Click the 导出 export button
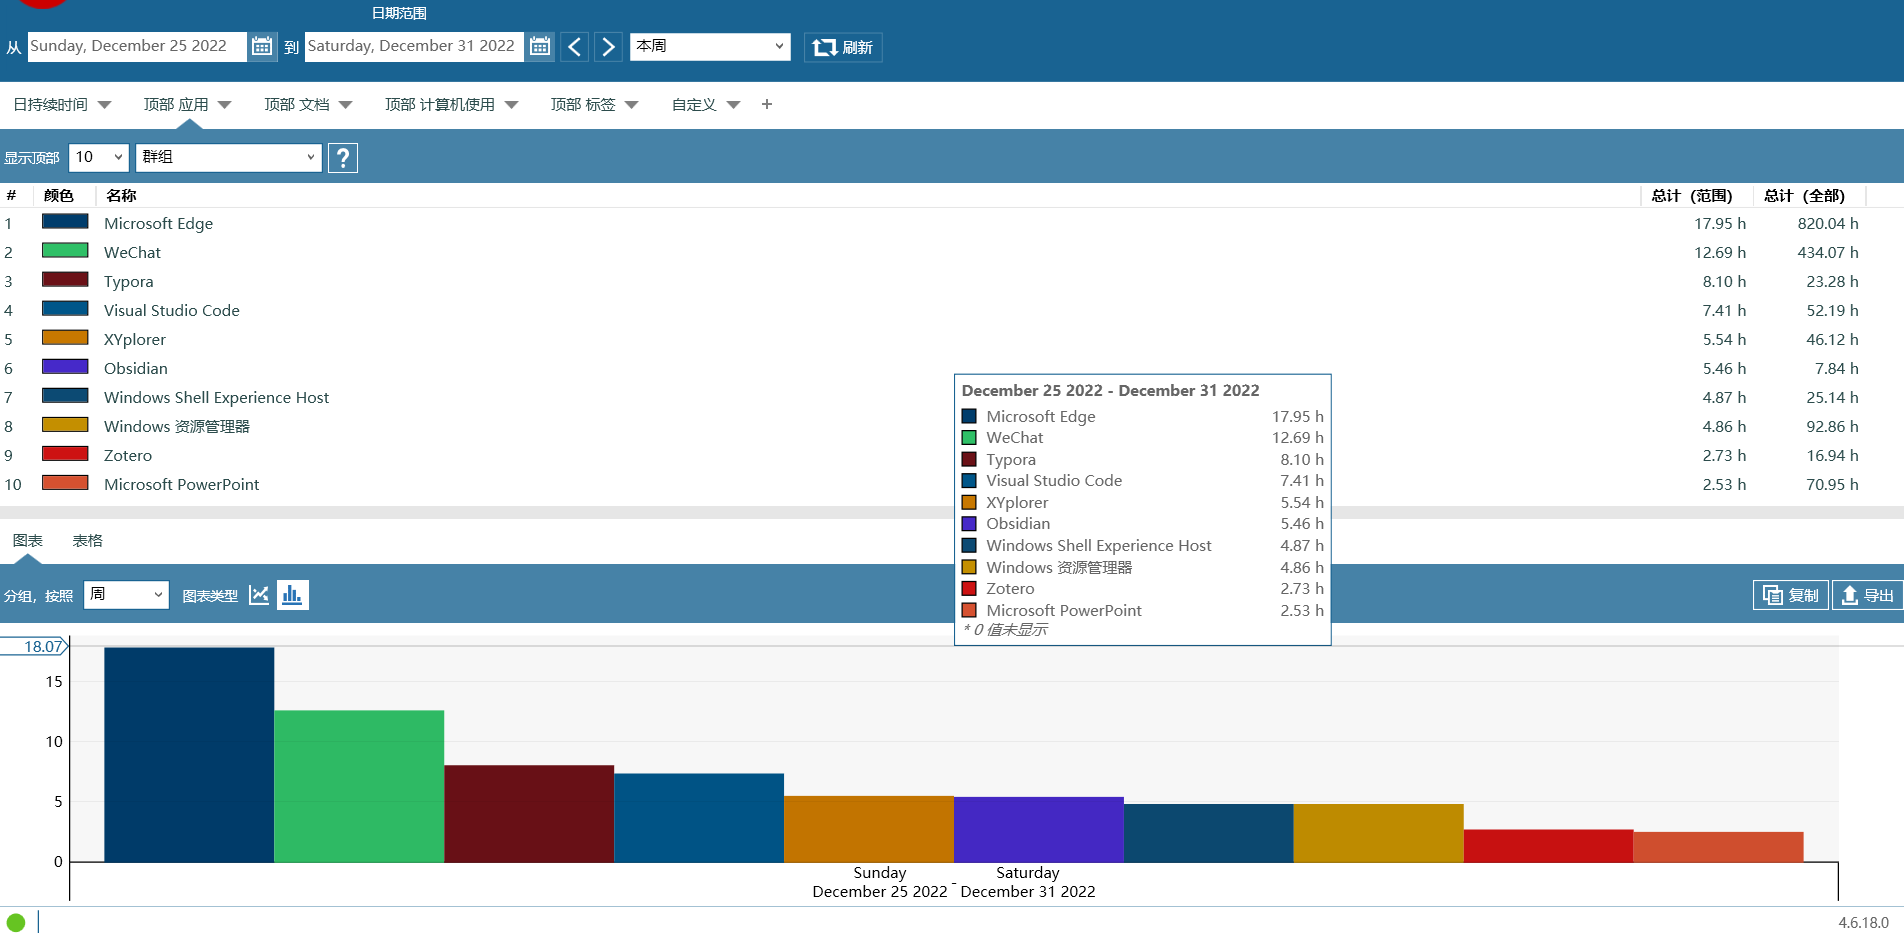Image resolution: width=1904 pixels, height=933 pixels. click(1867, 595)
